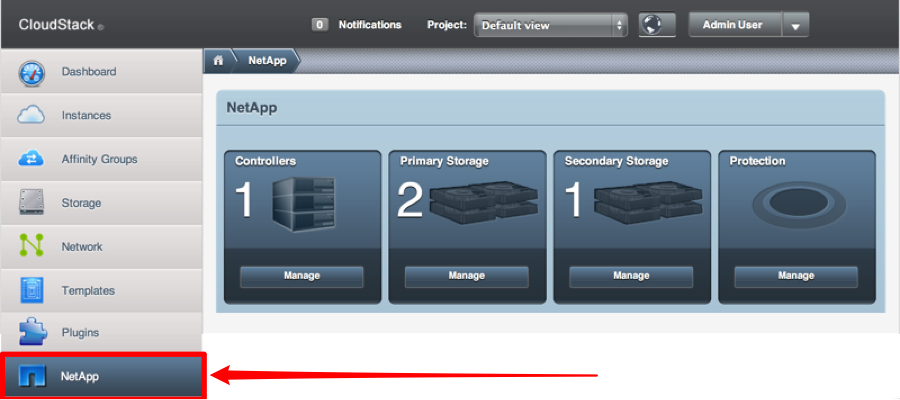
Task: Click the Controllers server rack image
Action: coord(302,204)
